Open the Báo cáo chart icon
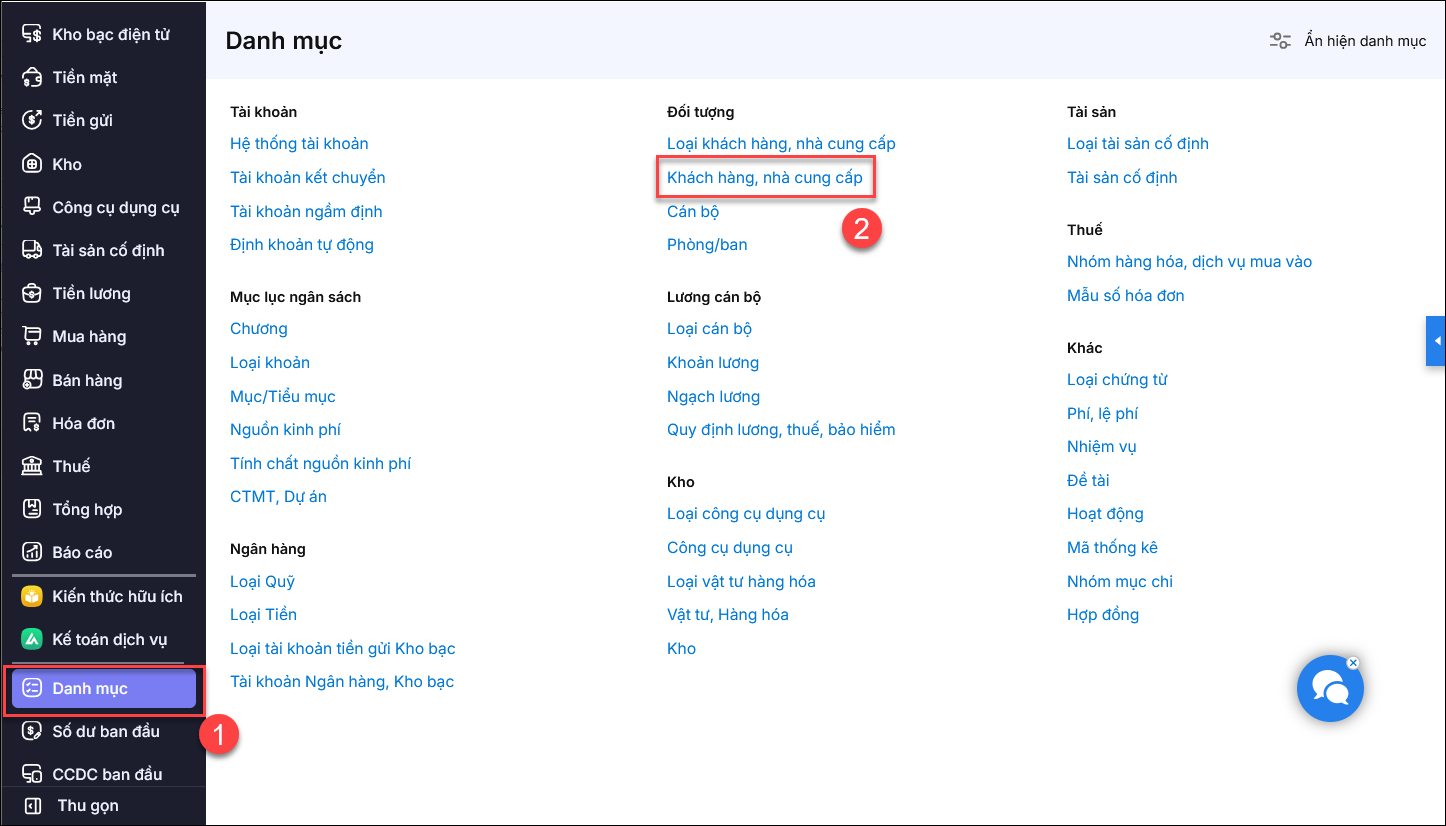Image resolution: width=1446 pixels, height=826 pixels. click(32, 553)
